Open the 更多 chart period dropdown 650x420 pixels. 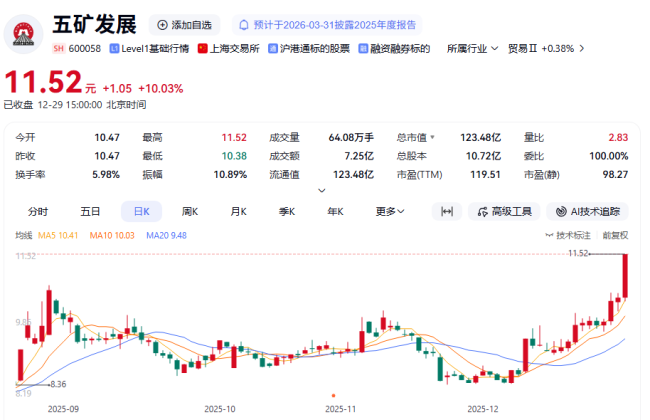(x=390, y=211)
